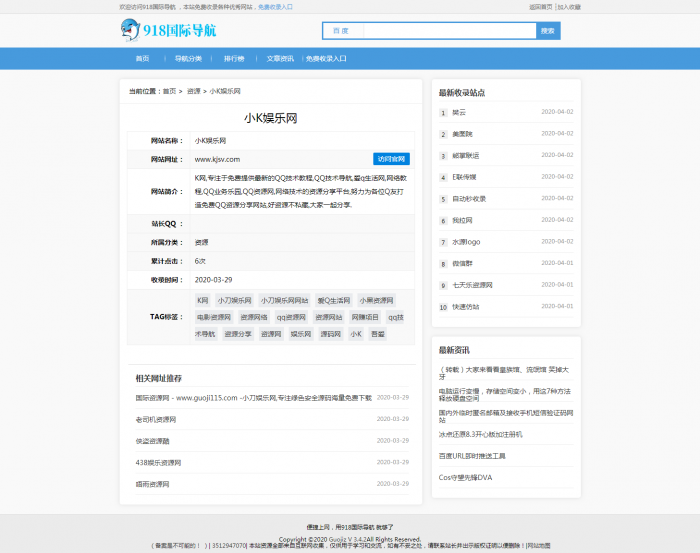Click the search text input field
700x553 pixels.
point(445,31)
